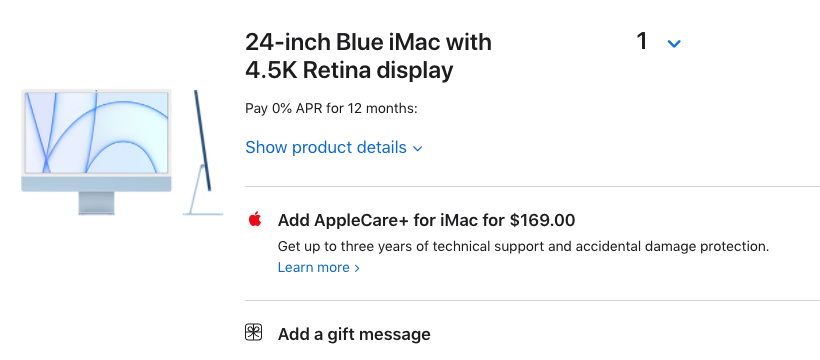This screenshot has width=820, height=360.
Task: Click the iMac screen wallpaper in front view
Action: (96, 132)
